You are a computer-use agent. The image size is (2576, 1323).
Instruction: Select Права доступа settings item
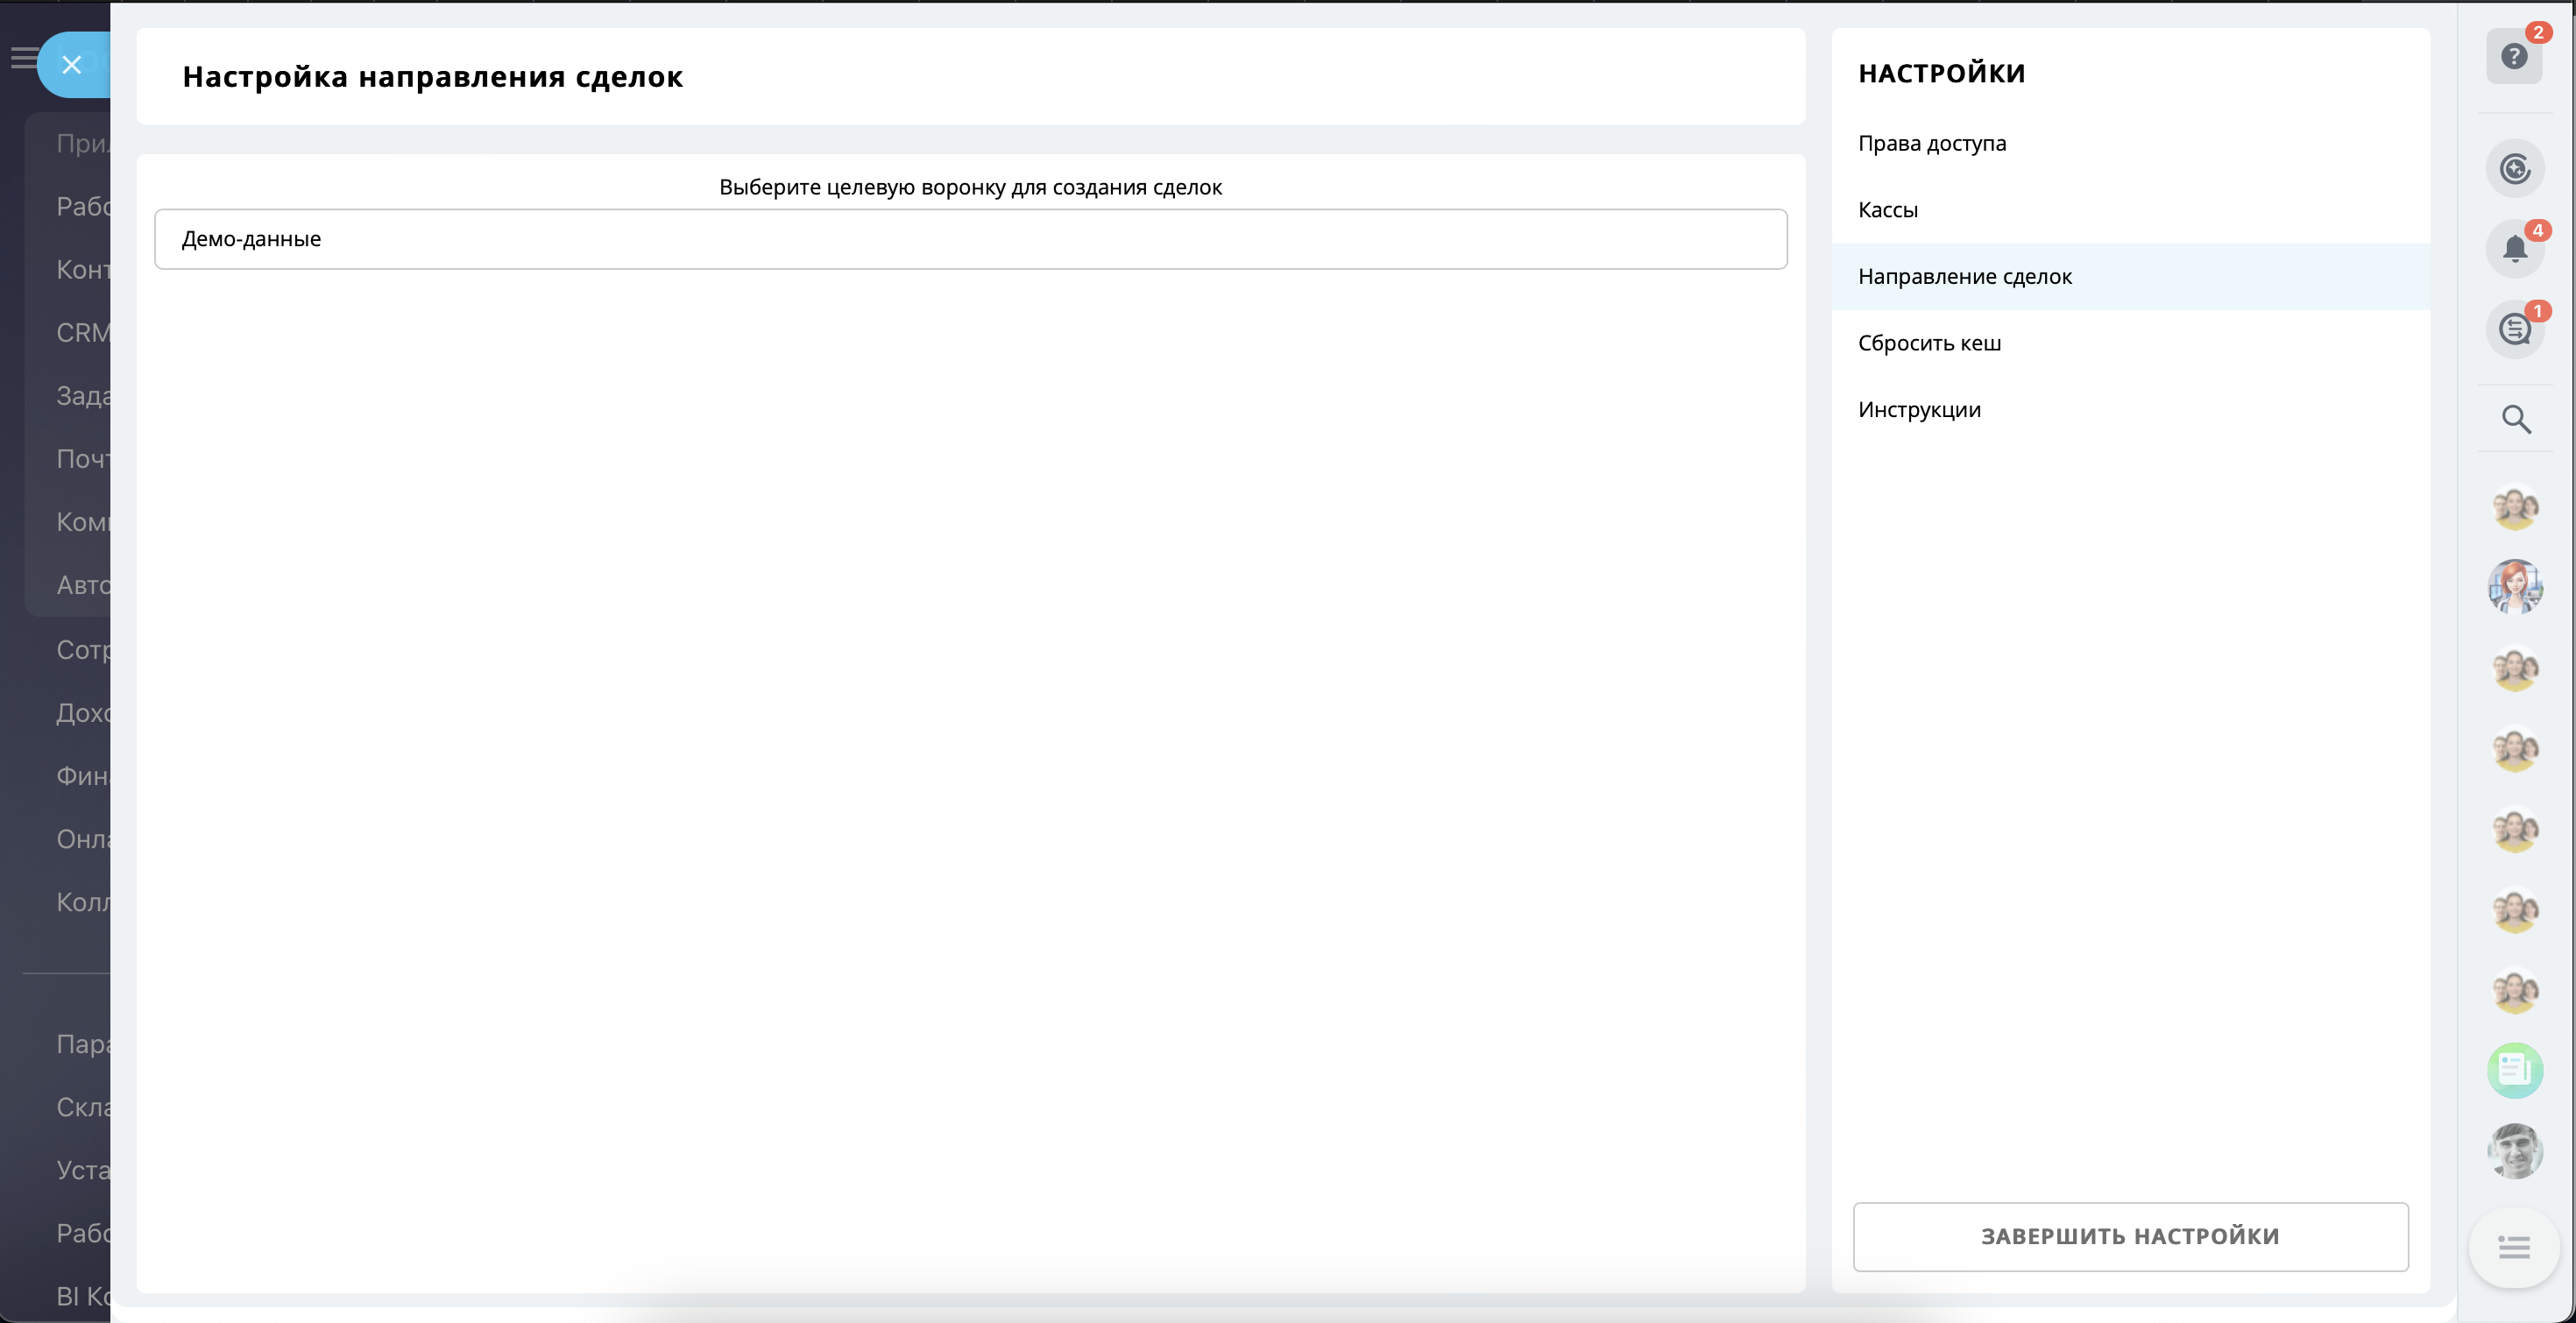click(x=1931, y=143)
